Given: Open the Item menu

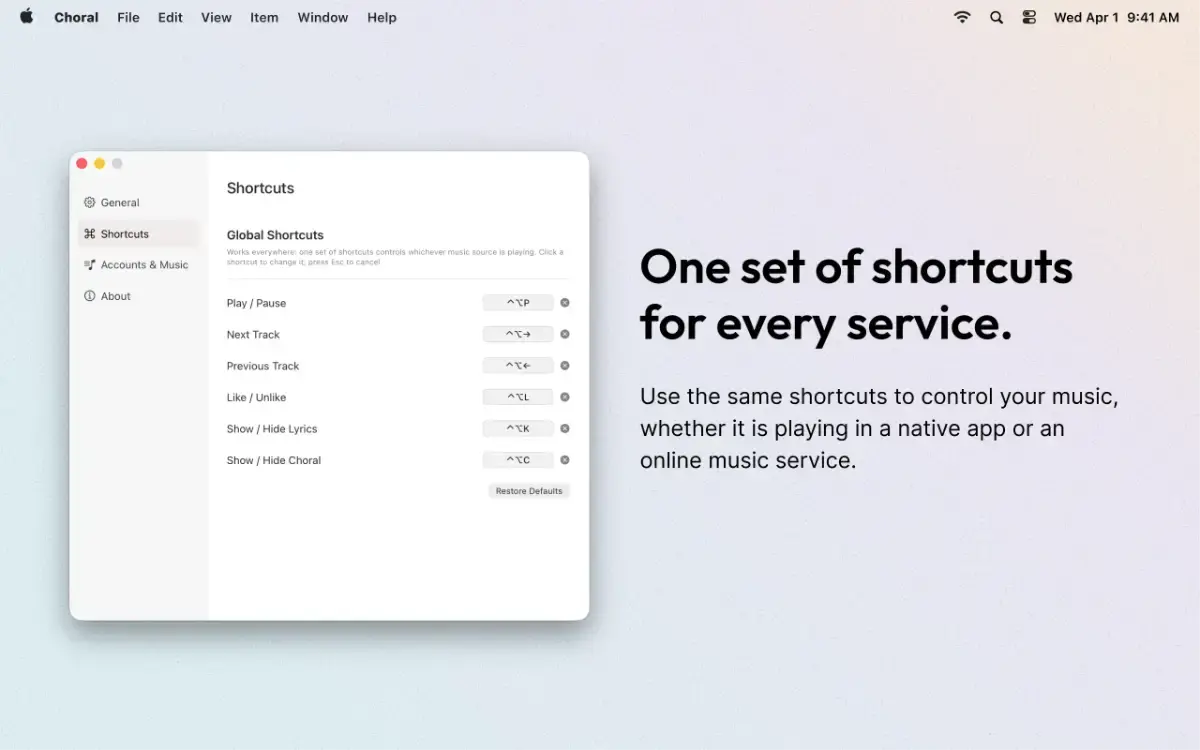Looking at the screenshot, I should [264, 17].
